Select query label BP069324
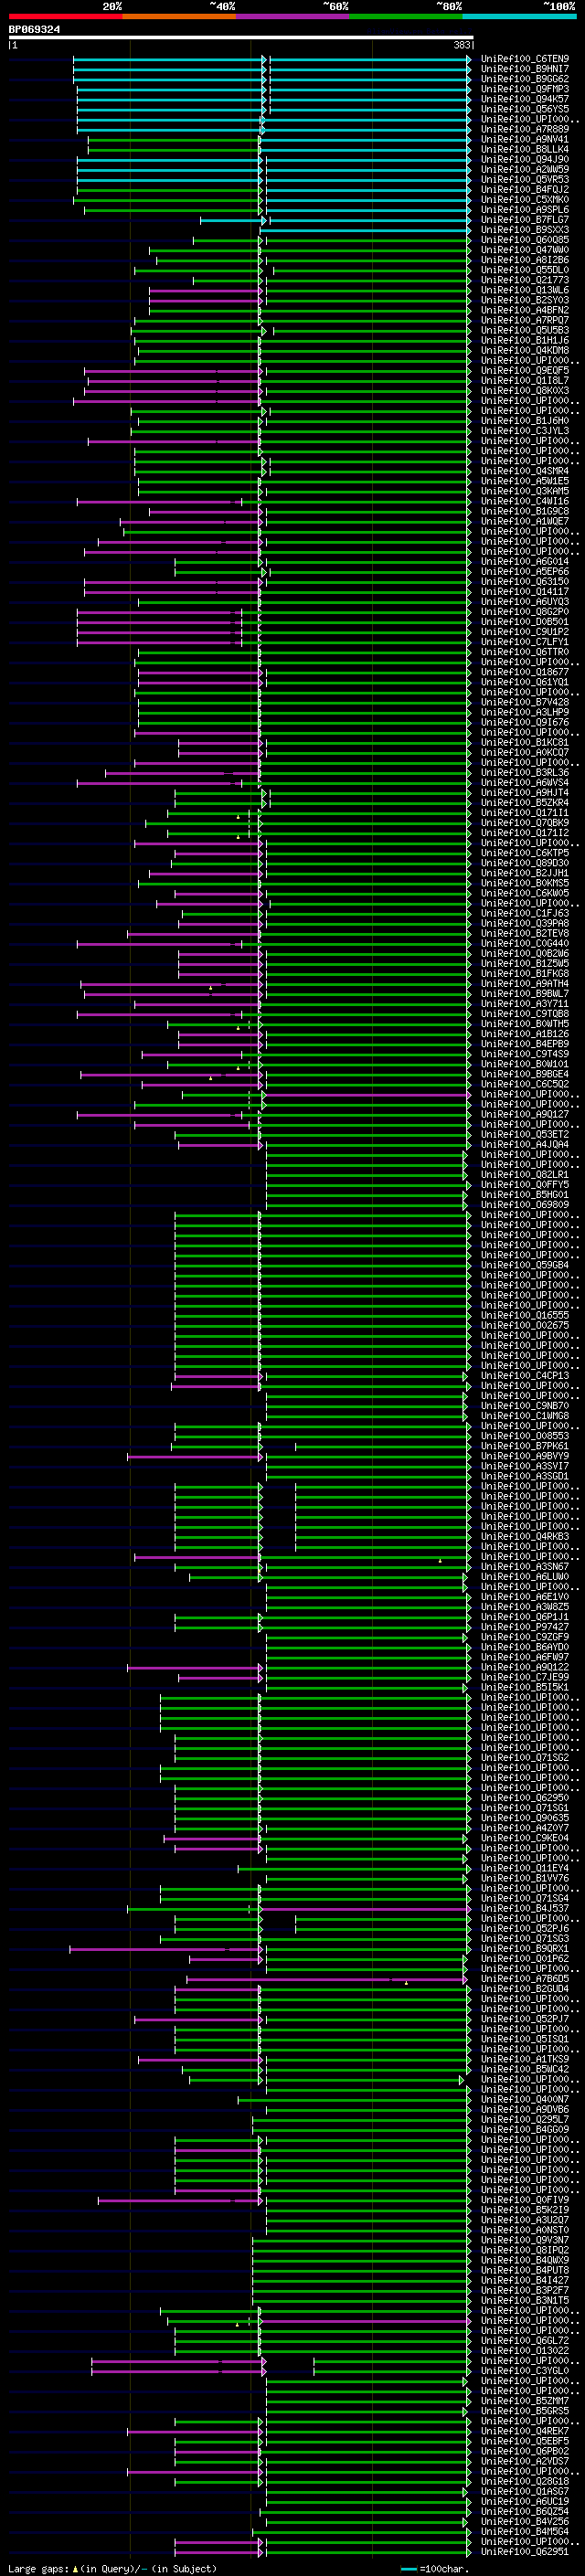Viewport: 585px width, 2576px height. coord(34,30)
